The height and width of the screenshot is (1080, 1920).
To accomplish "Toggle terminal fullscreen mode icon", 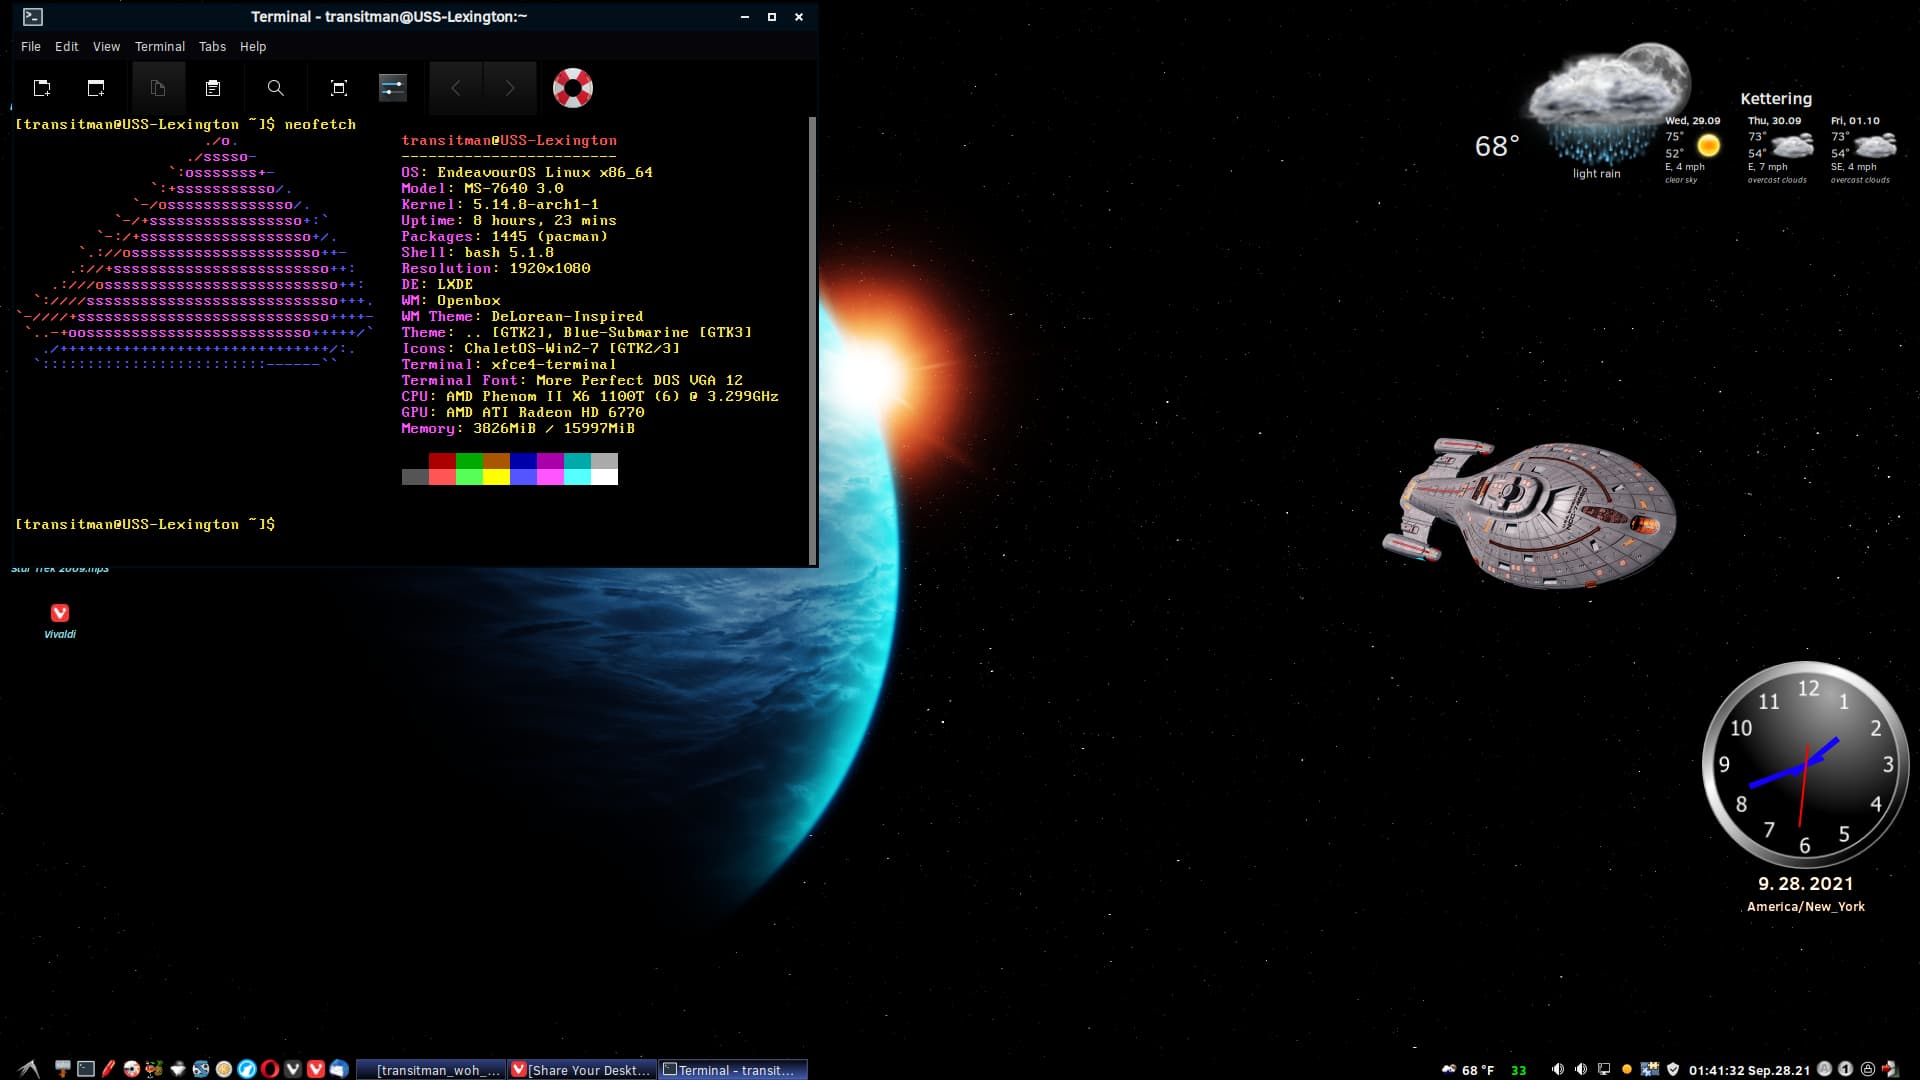I will pyautogui.click(x=339, y=88).
